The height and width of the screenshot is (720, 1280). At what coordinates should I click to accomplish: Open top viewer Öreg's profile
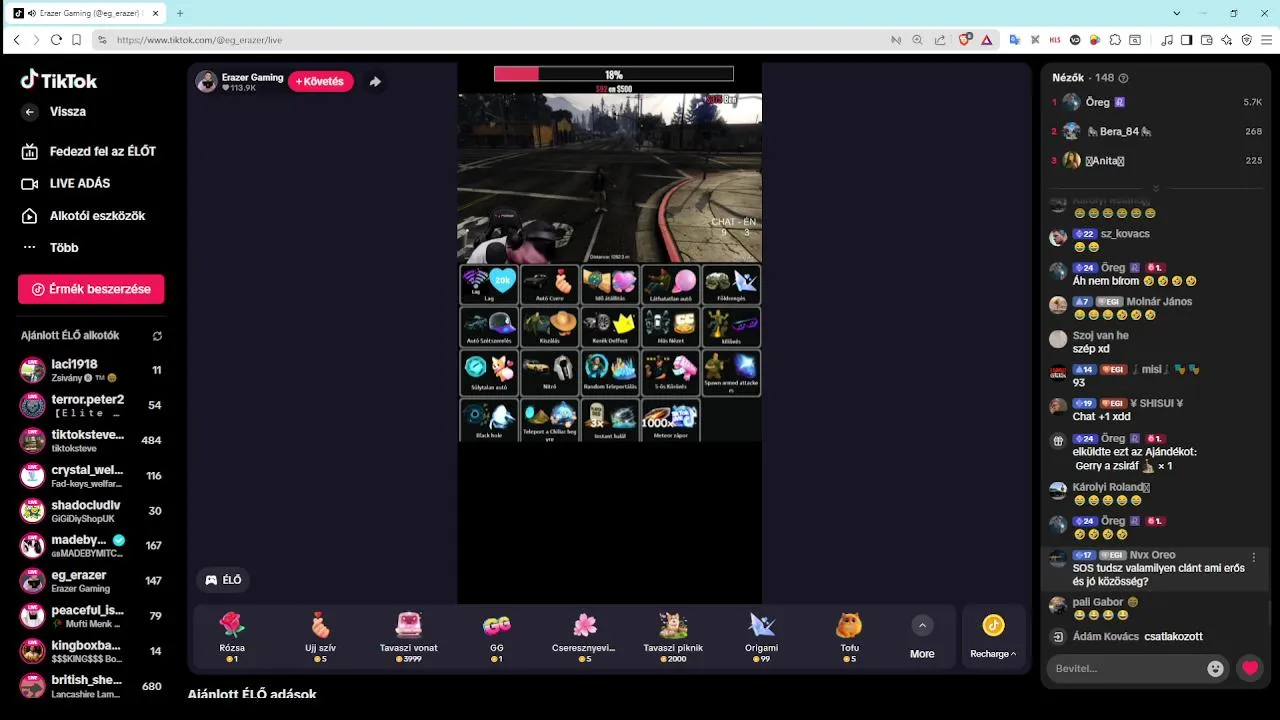[1156, 102]
